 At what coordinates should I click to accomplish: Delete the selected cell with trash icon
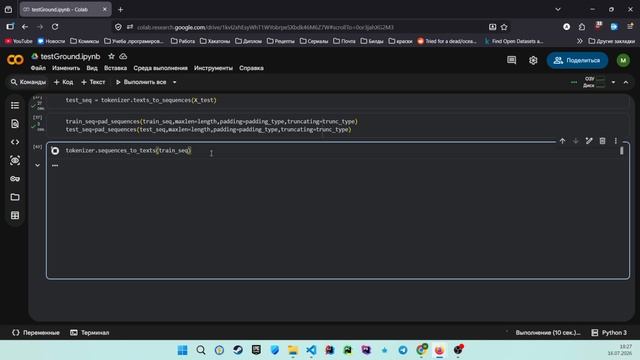pos(602,141)
